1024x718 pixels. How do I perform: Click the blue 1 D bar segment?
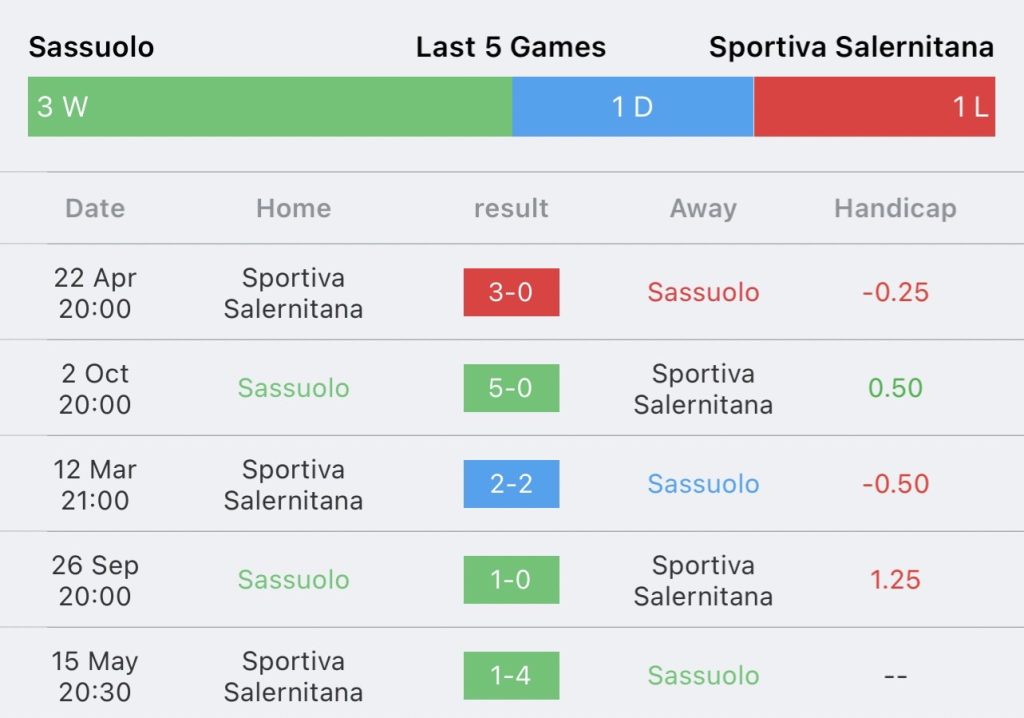click(x=633, y=106)
